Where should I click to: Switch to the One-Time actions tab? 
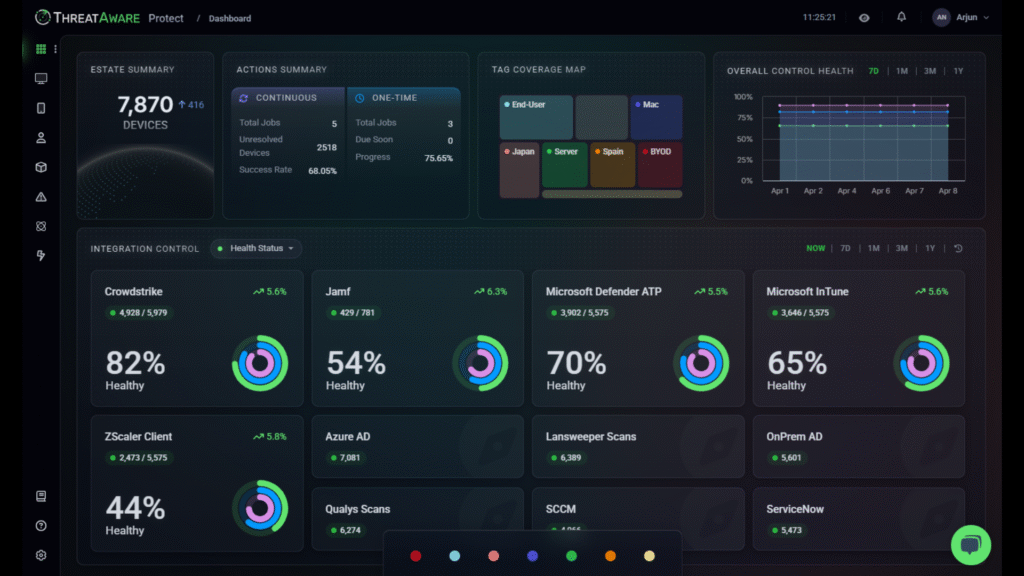pyautogui.click(x=404, y=97)
